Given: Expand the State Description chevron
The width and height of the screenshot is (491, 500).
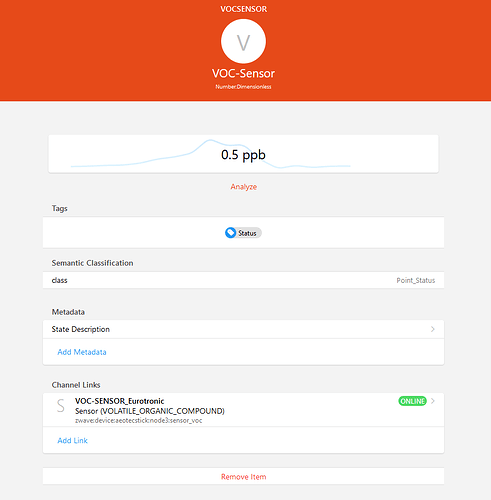Looking at the screenshot, I should 433,329.
